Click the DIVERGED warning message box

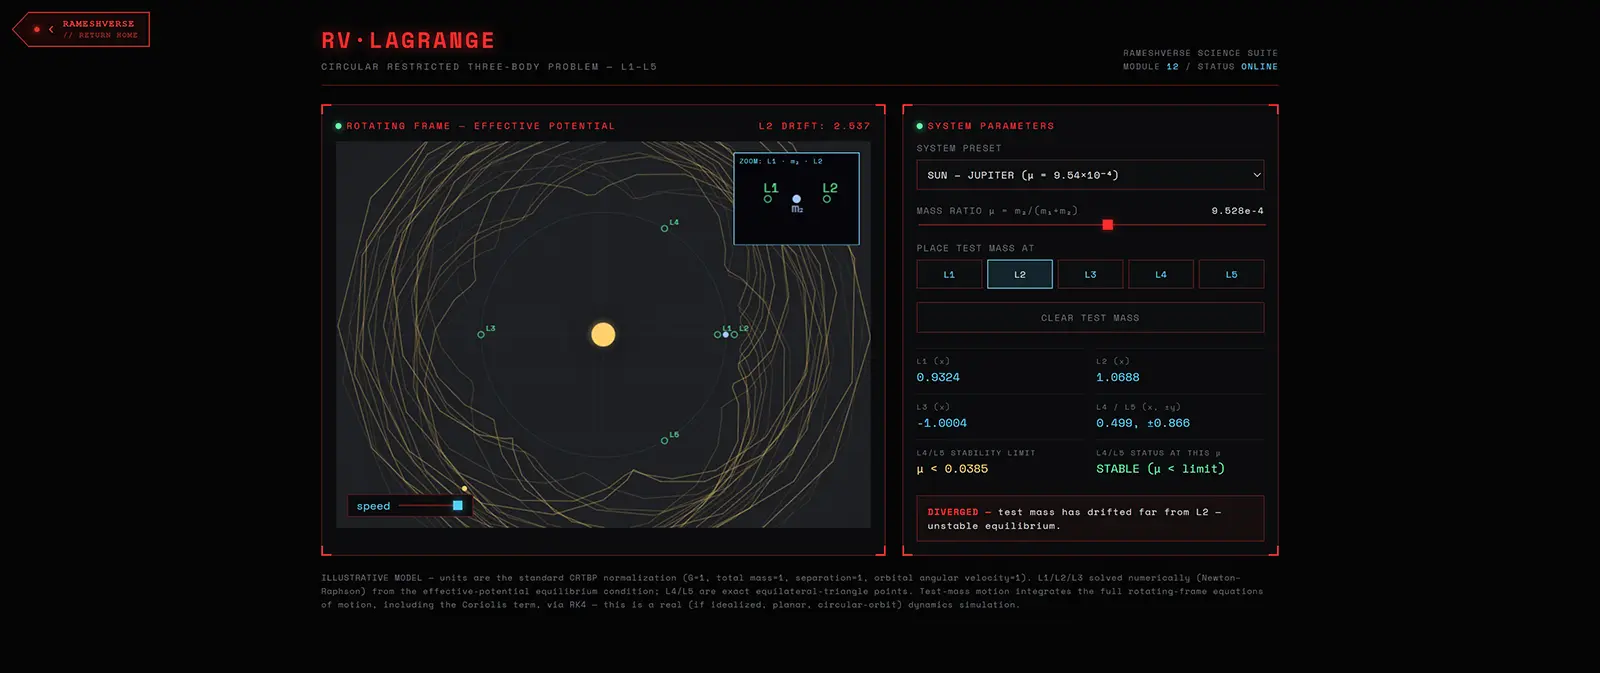(1090, 518)
